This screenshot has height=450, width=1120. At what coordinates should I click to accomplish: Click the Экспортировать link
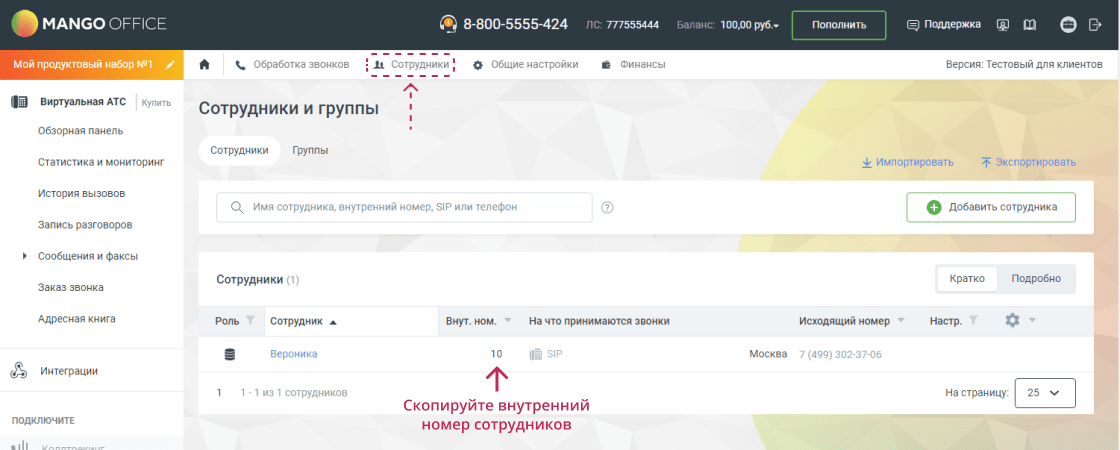1028,162
